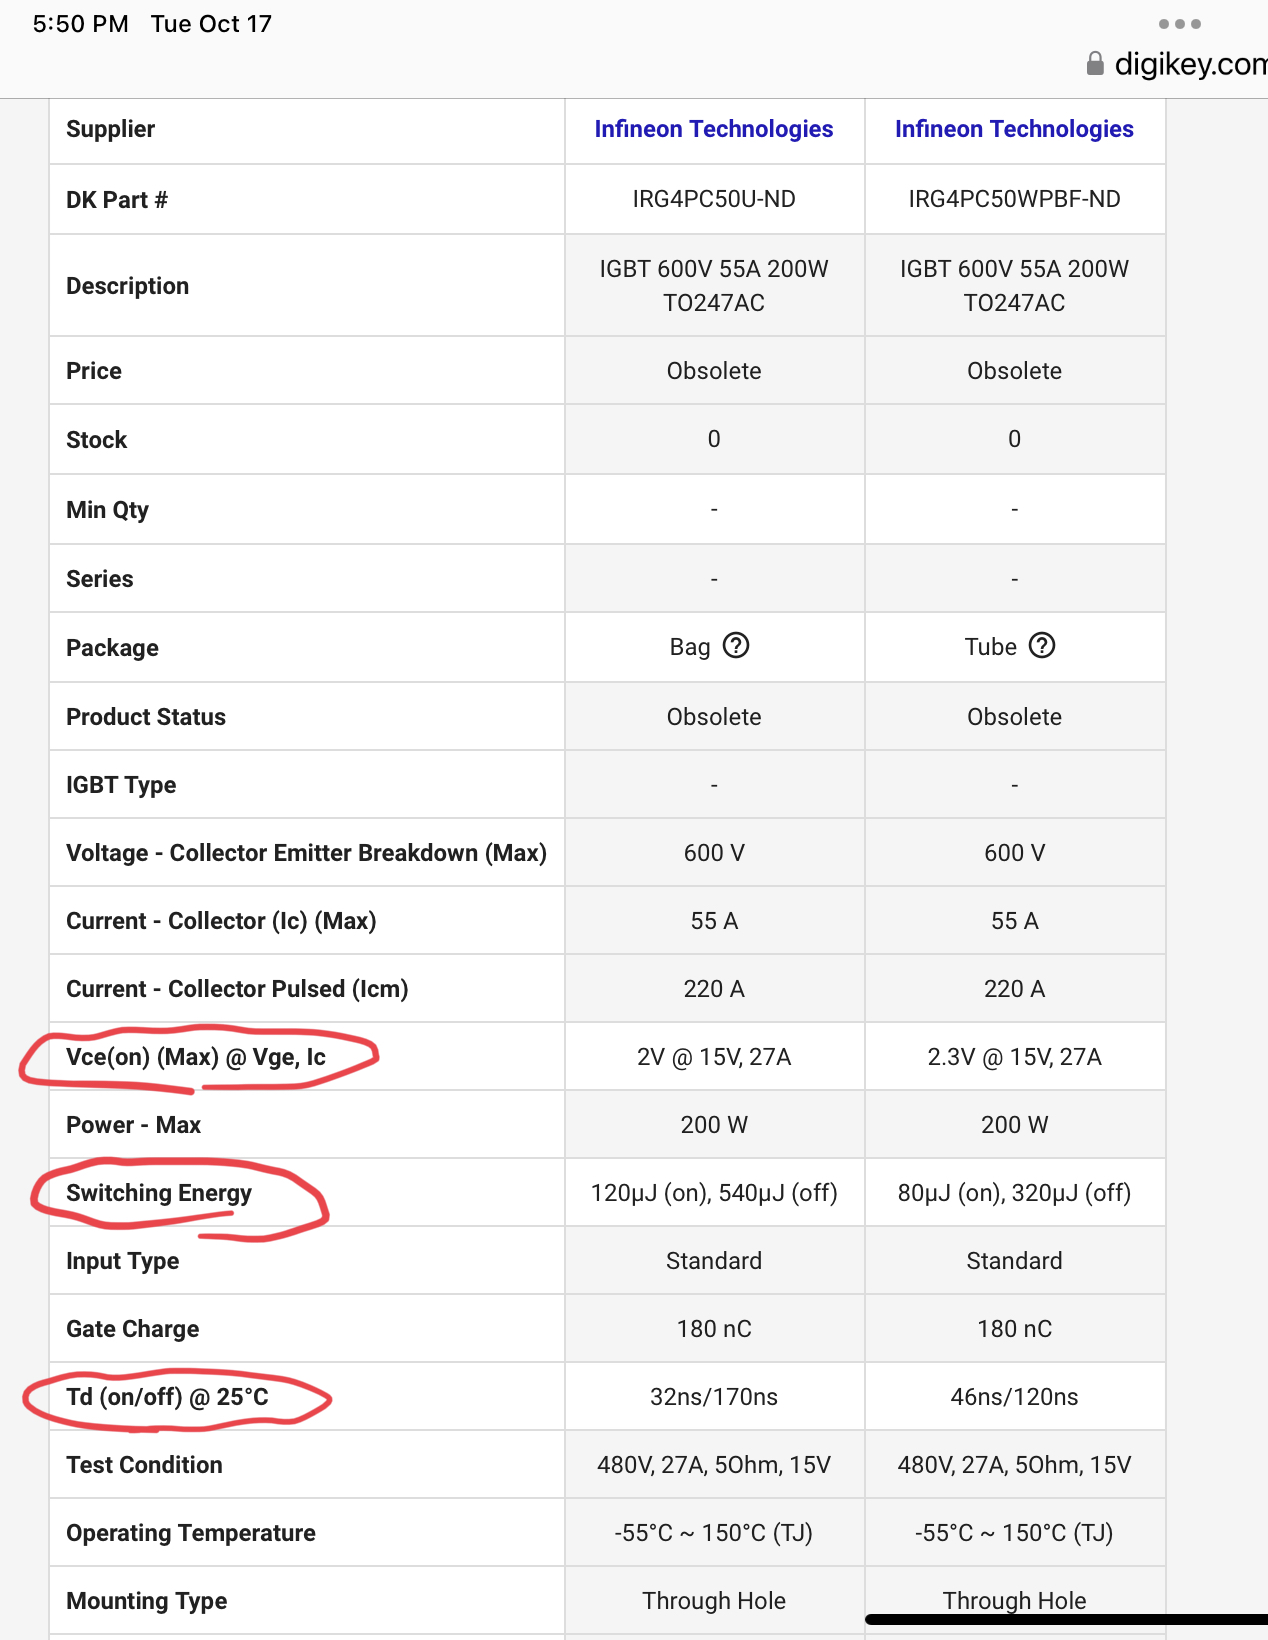Click the Package row label
Screen dimensions: 1268x1640
pos(113,648)
